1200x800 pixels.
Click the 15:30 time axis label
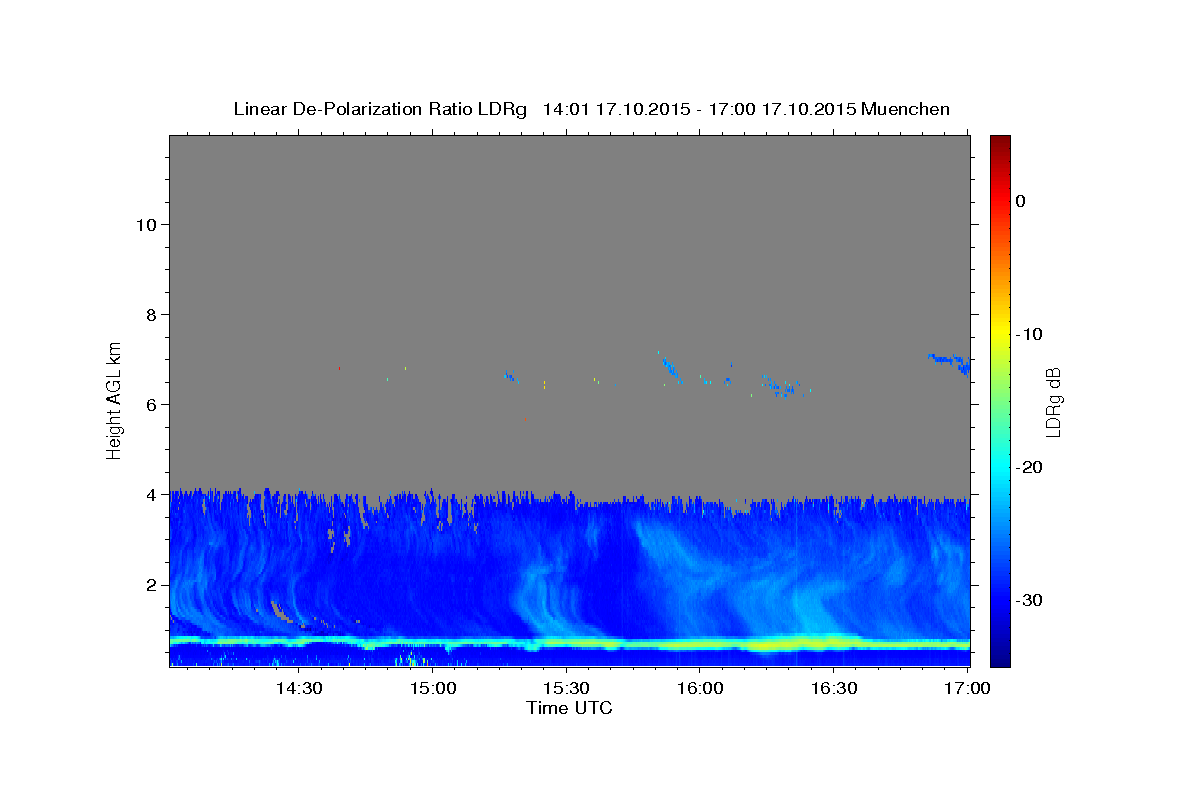pos(566,688)
